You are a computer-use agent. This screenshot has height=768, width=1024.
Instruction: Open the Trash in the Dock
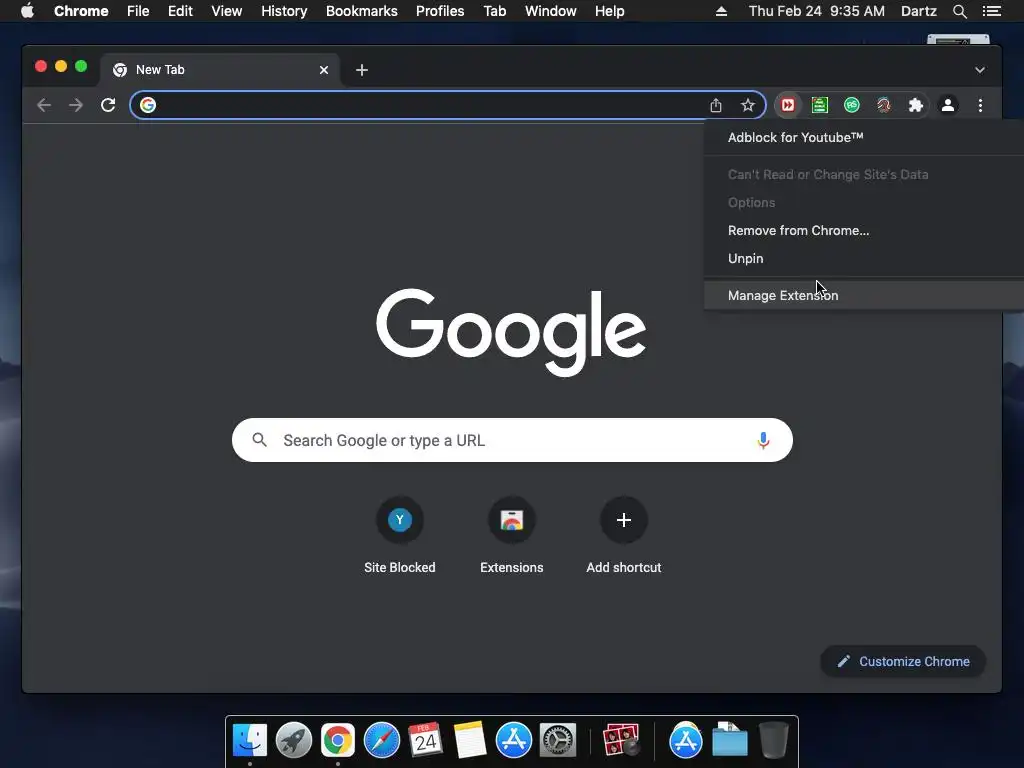tap(773, 740)
